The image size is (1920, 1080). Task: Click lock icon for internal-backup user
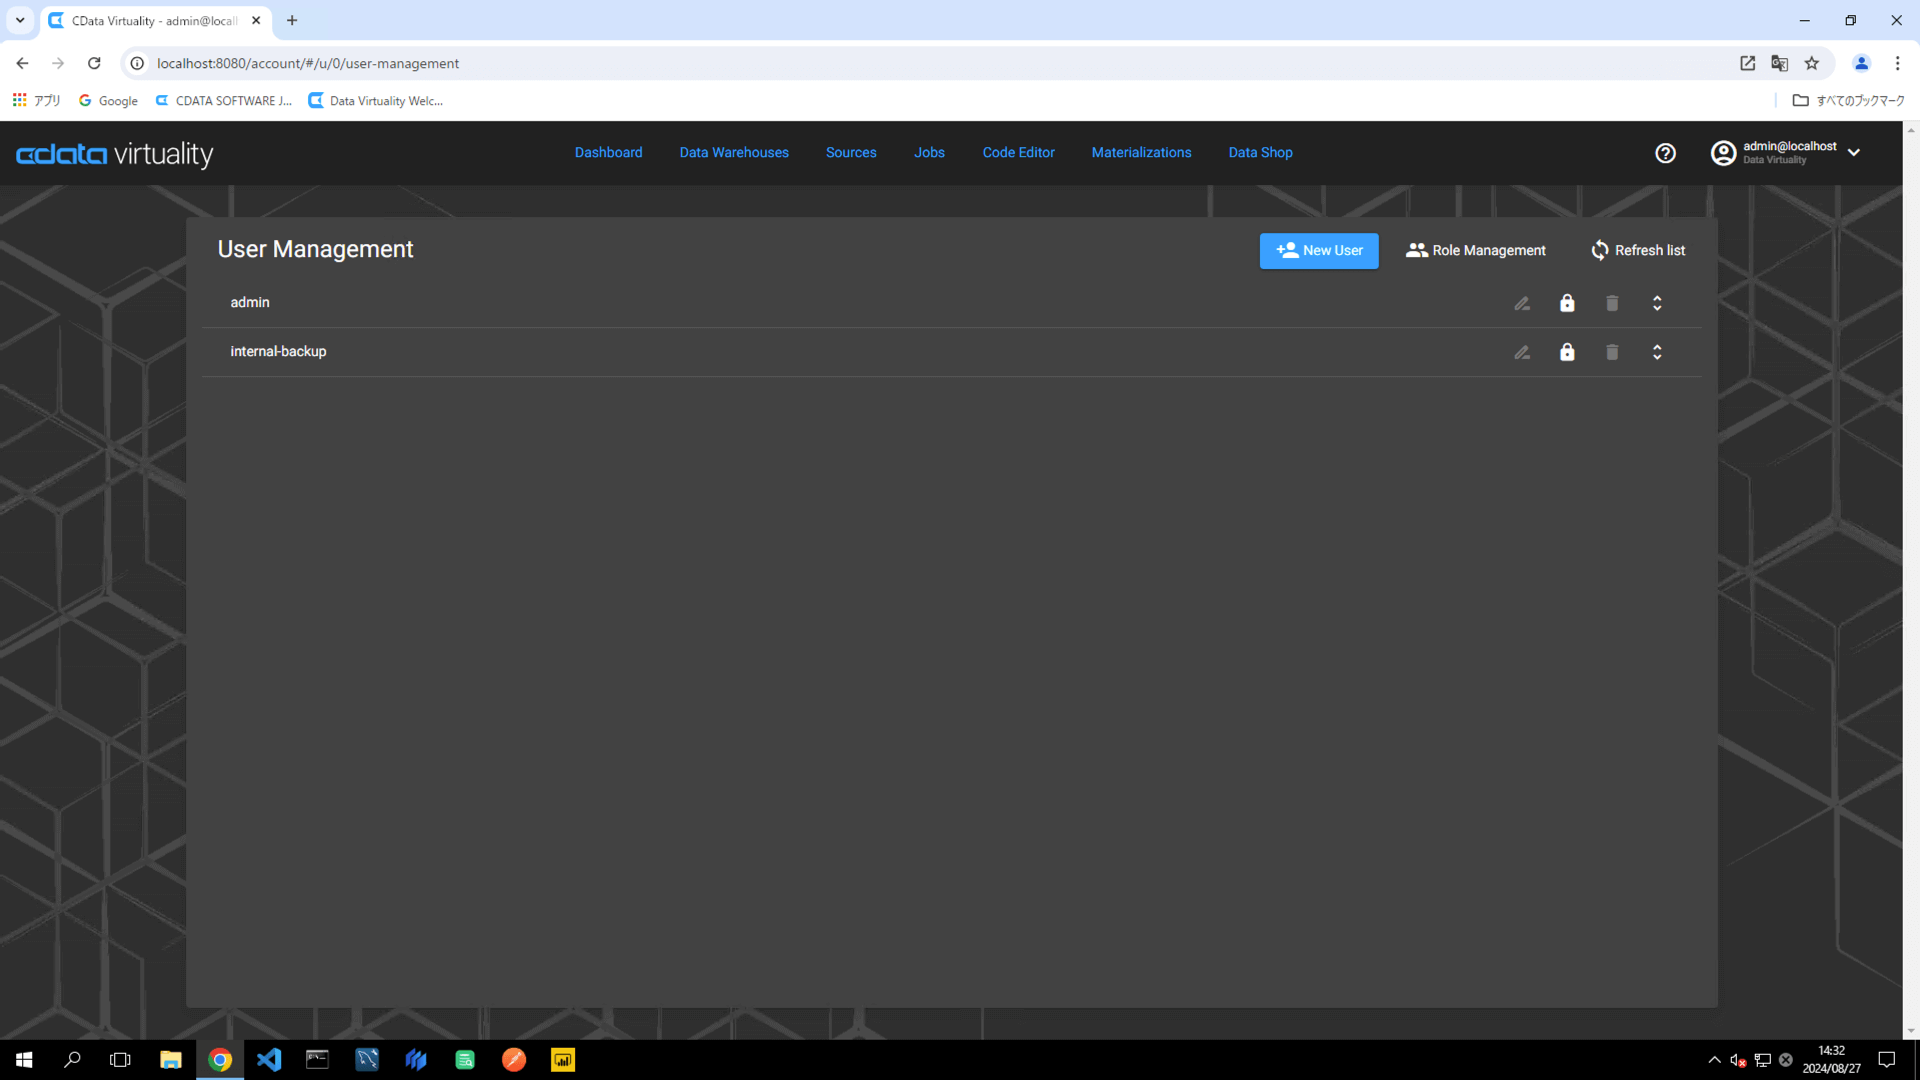1567,352
